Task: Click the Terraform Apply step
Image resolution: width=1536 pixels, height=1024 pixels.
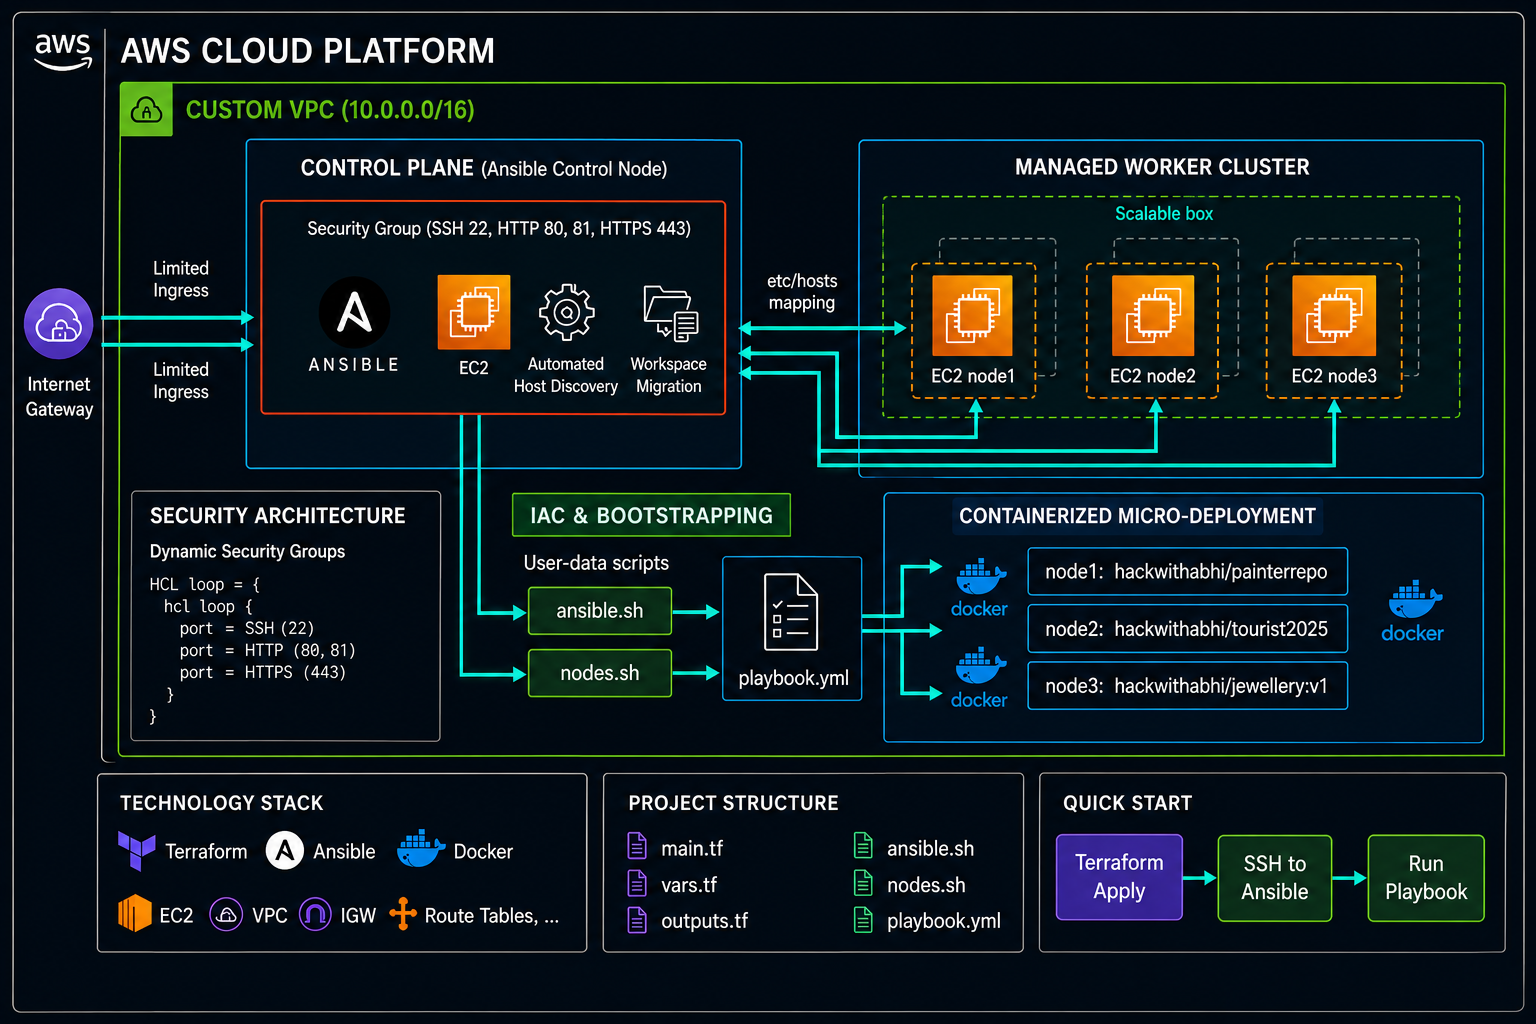Action: coord(1119,877)
